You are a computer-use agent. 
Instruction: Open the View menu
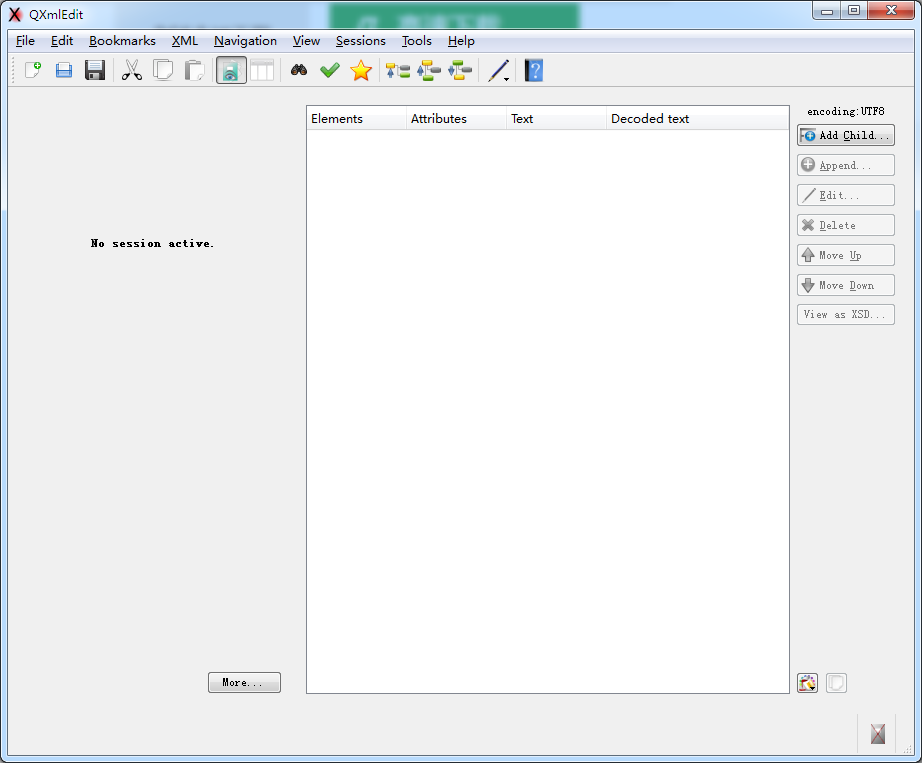306,41
